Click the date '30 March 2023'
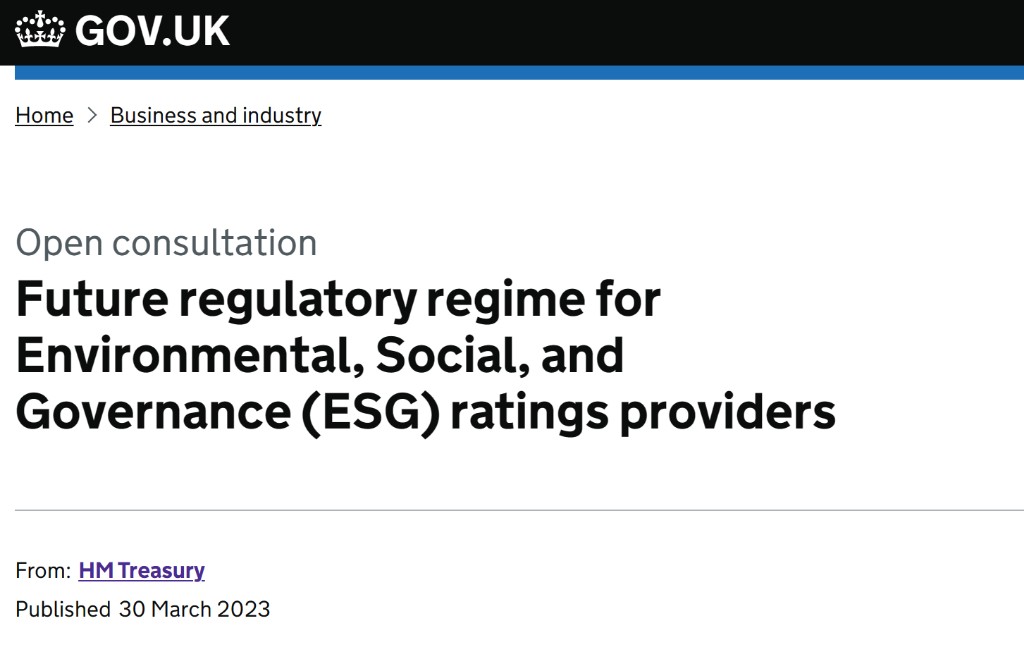 pyautogui.click(x=194, y=609)
